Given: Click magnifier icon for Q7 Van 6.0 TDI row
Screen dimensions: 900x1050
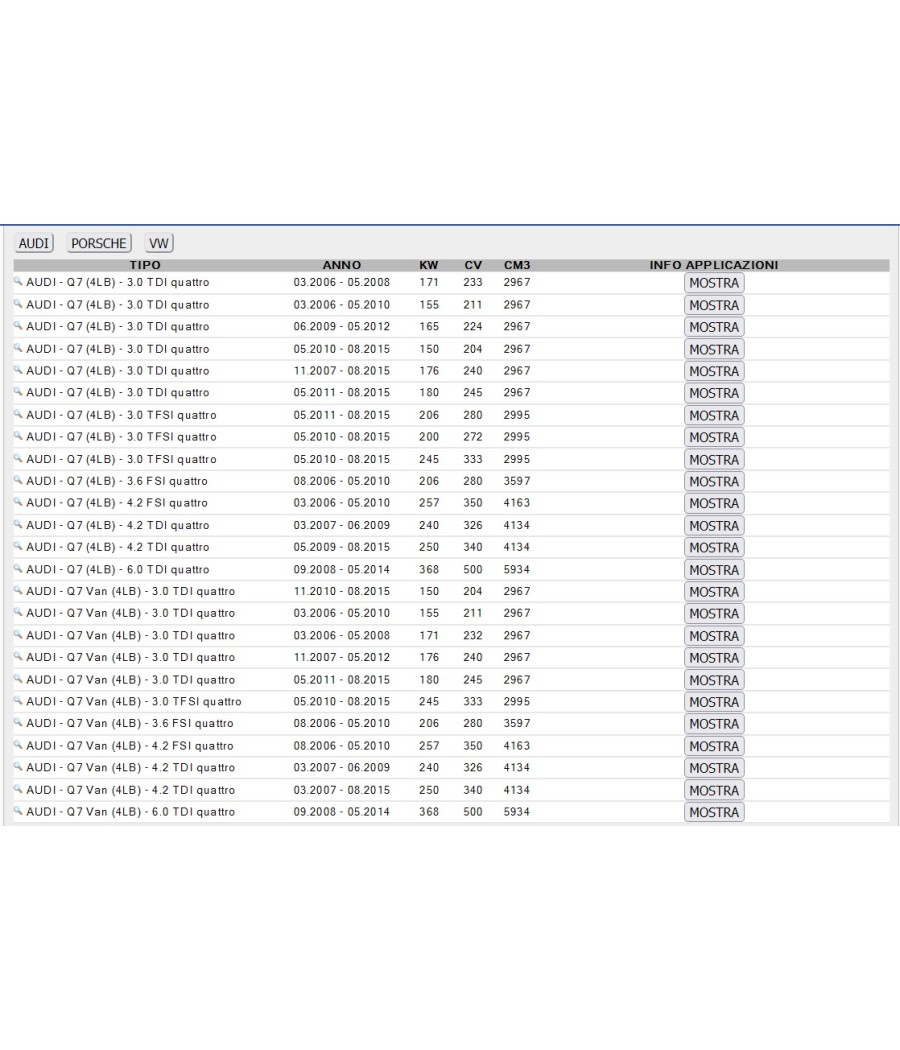Looking at the screenshot, I should 18,812.
